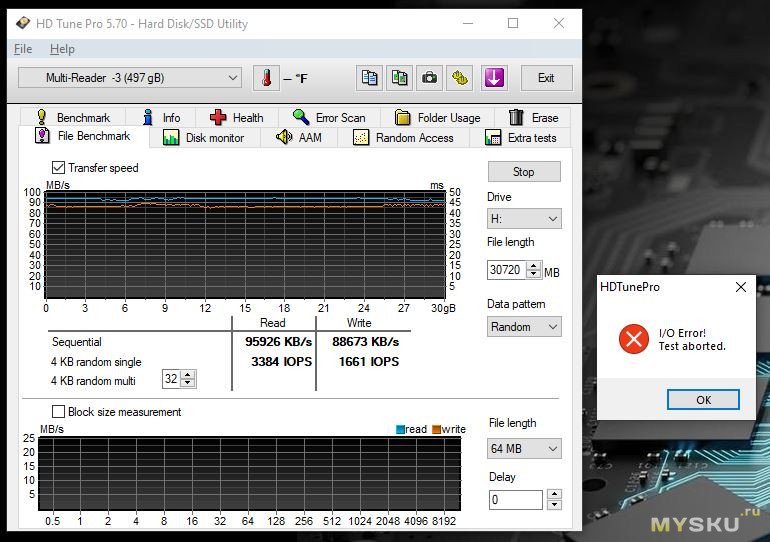Viewport: 770px width, 542px height.
Task: Click the 30720 file length field
Action: coord(506,270)
